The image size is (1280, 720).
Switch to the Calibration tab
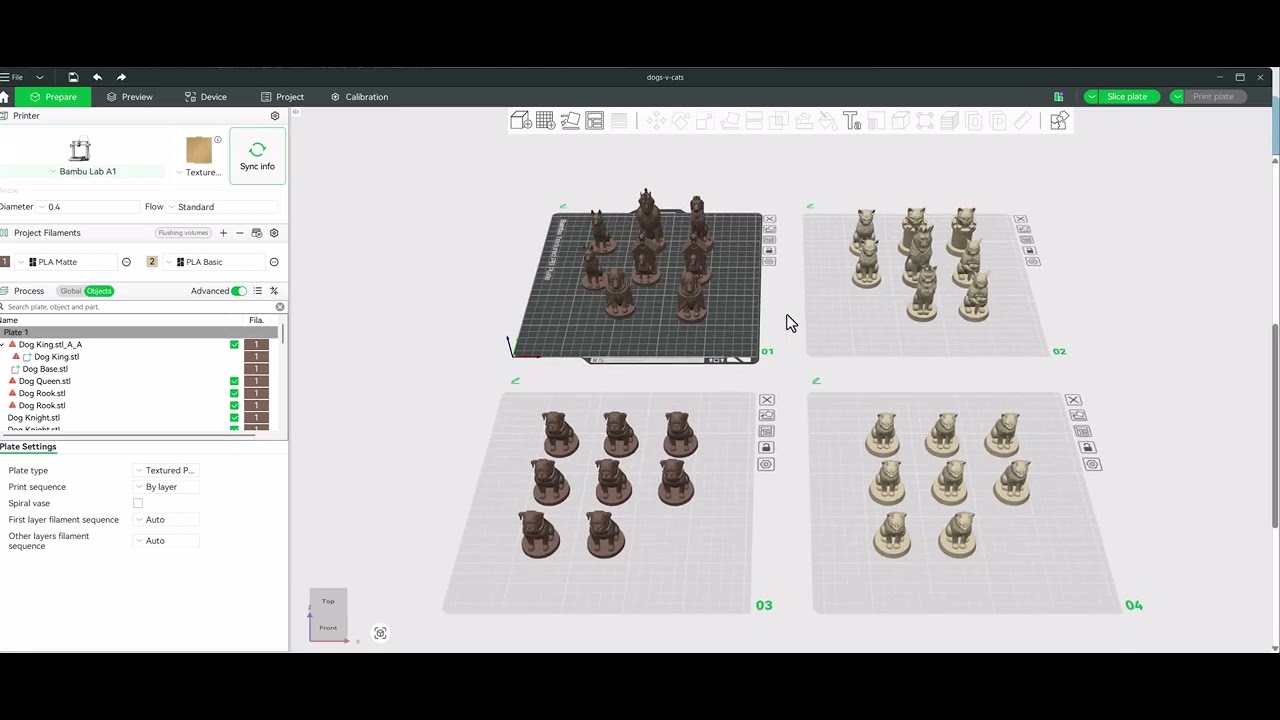[360, 97]
